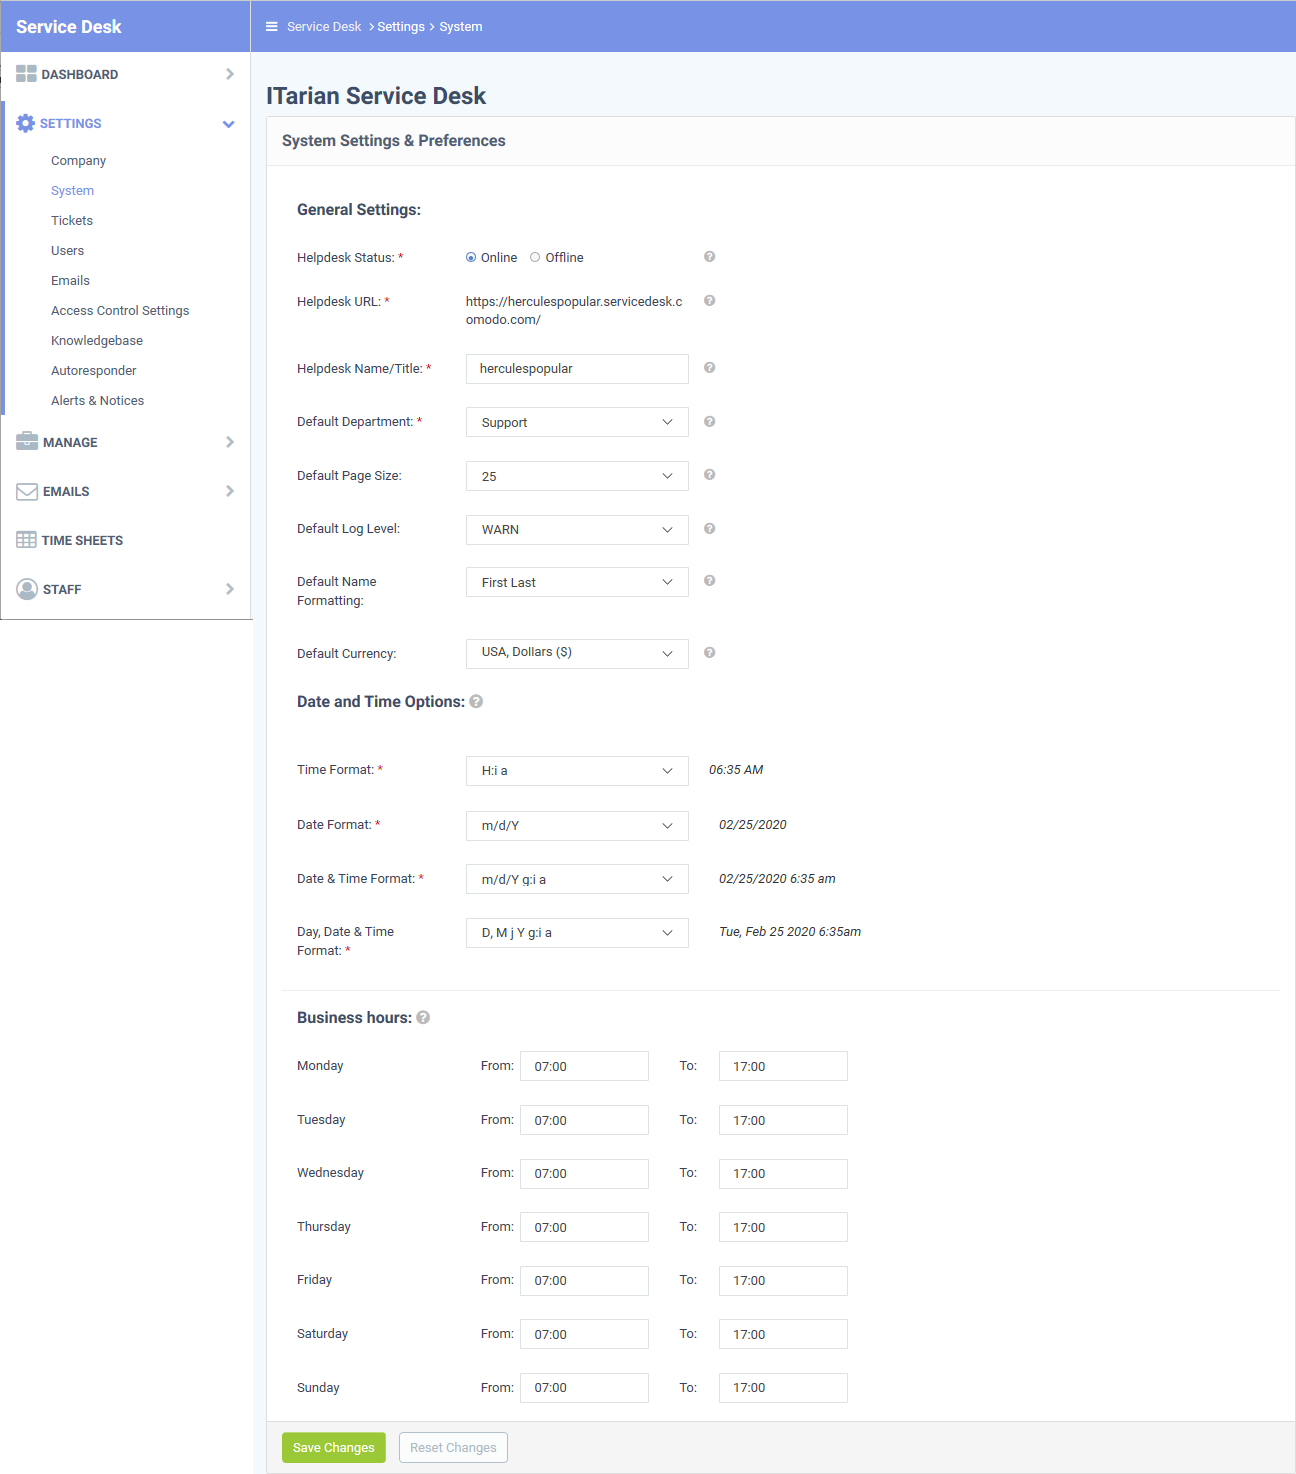This screenshot has height=1474, width=1296.
Task: Click the Service Desk logo title
Action: (69, 27)
